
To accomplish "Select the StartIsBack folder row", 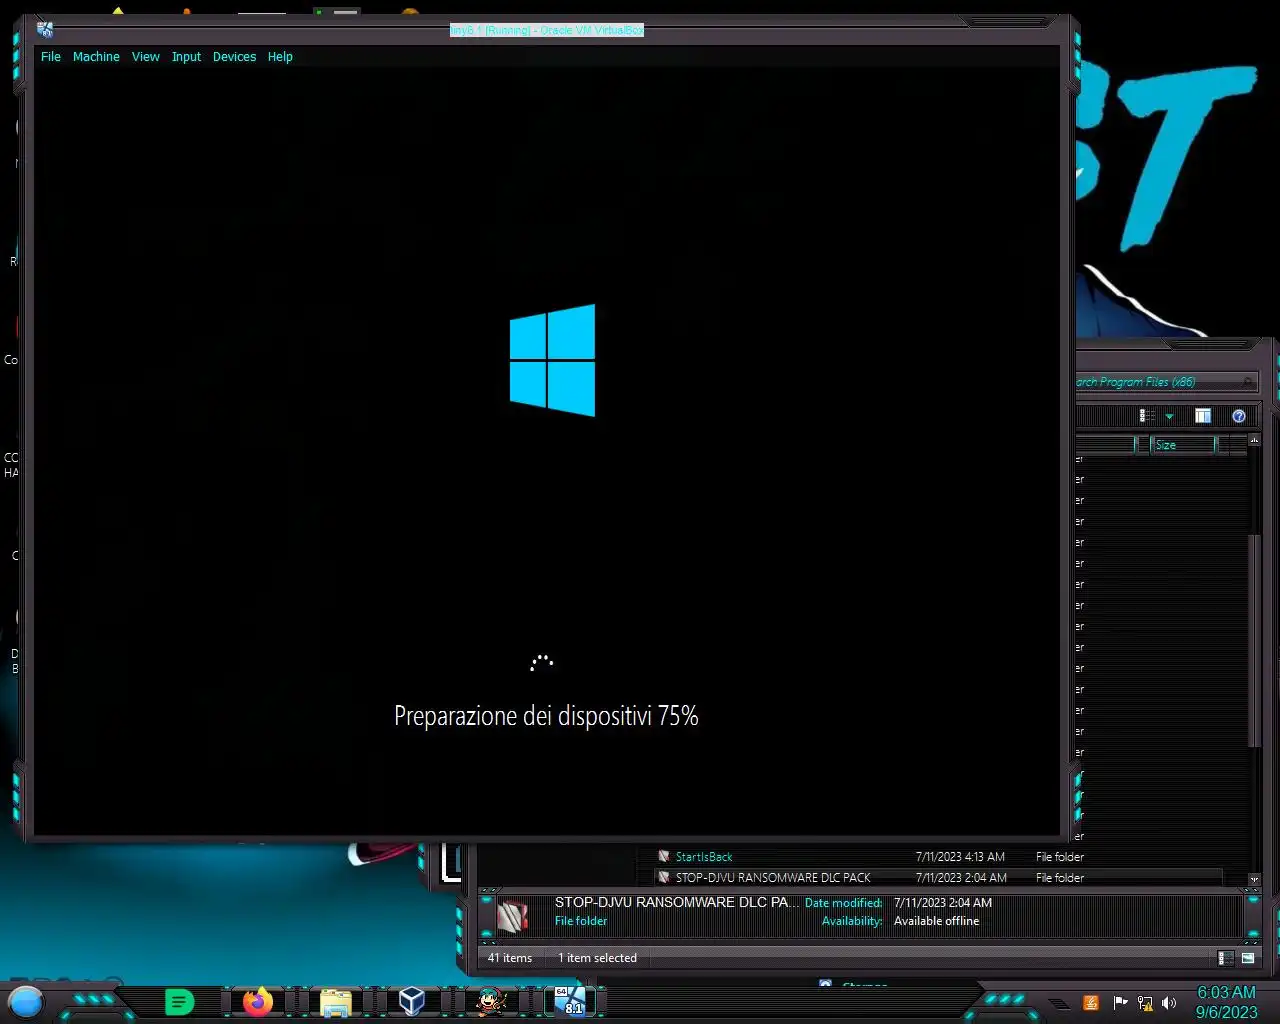I will point(940,857).
